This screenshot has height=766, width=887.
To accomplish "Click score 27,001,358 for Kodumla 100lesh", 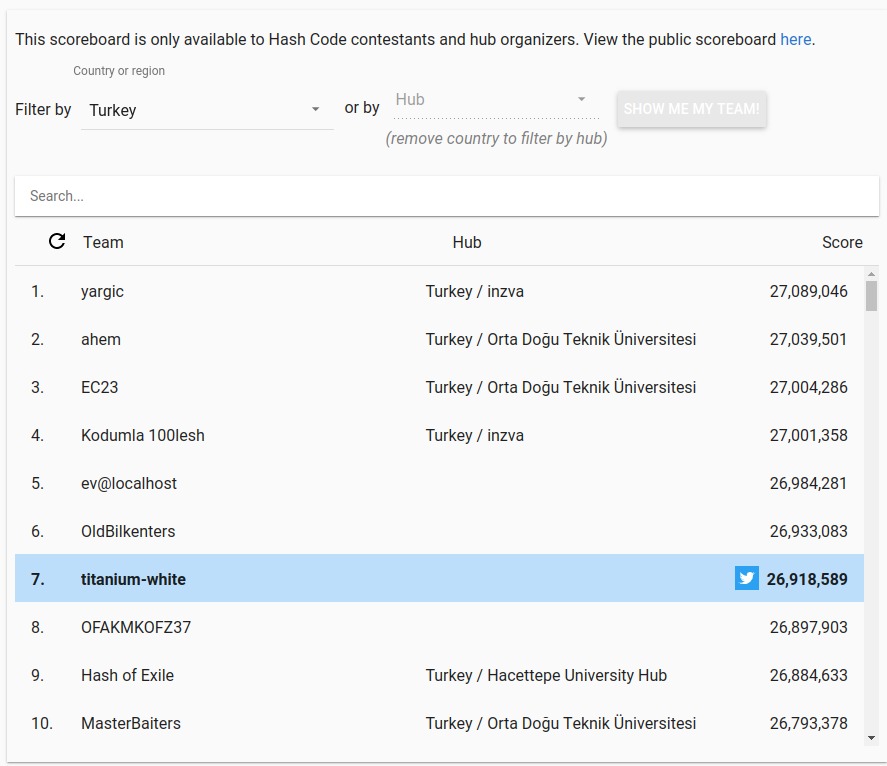I will [808, 436].
